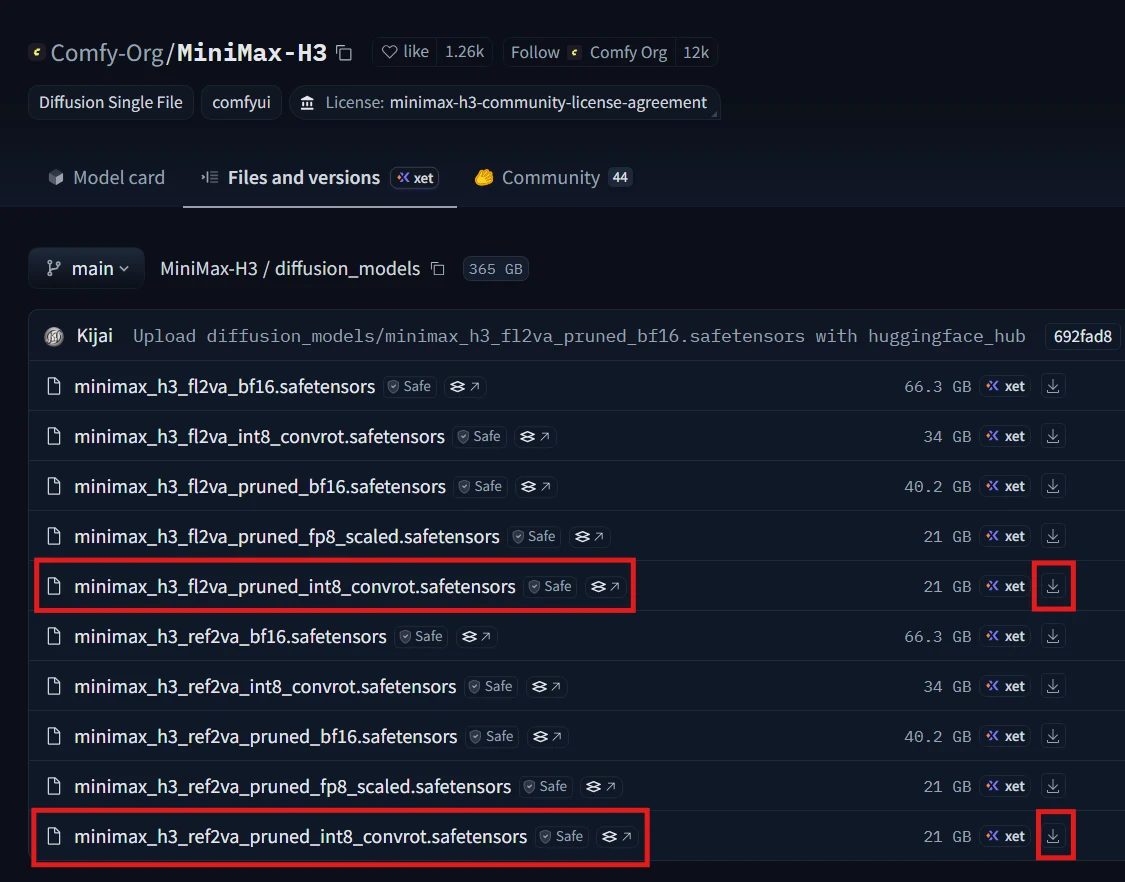Open minimax_h3_fl2va_bf16.safetensors
1125x882 pixels.
pyautogui.click(x=225, y=387)
